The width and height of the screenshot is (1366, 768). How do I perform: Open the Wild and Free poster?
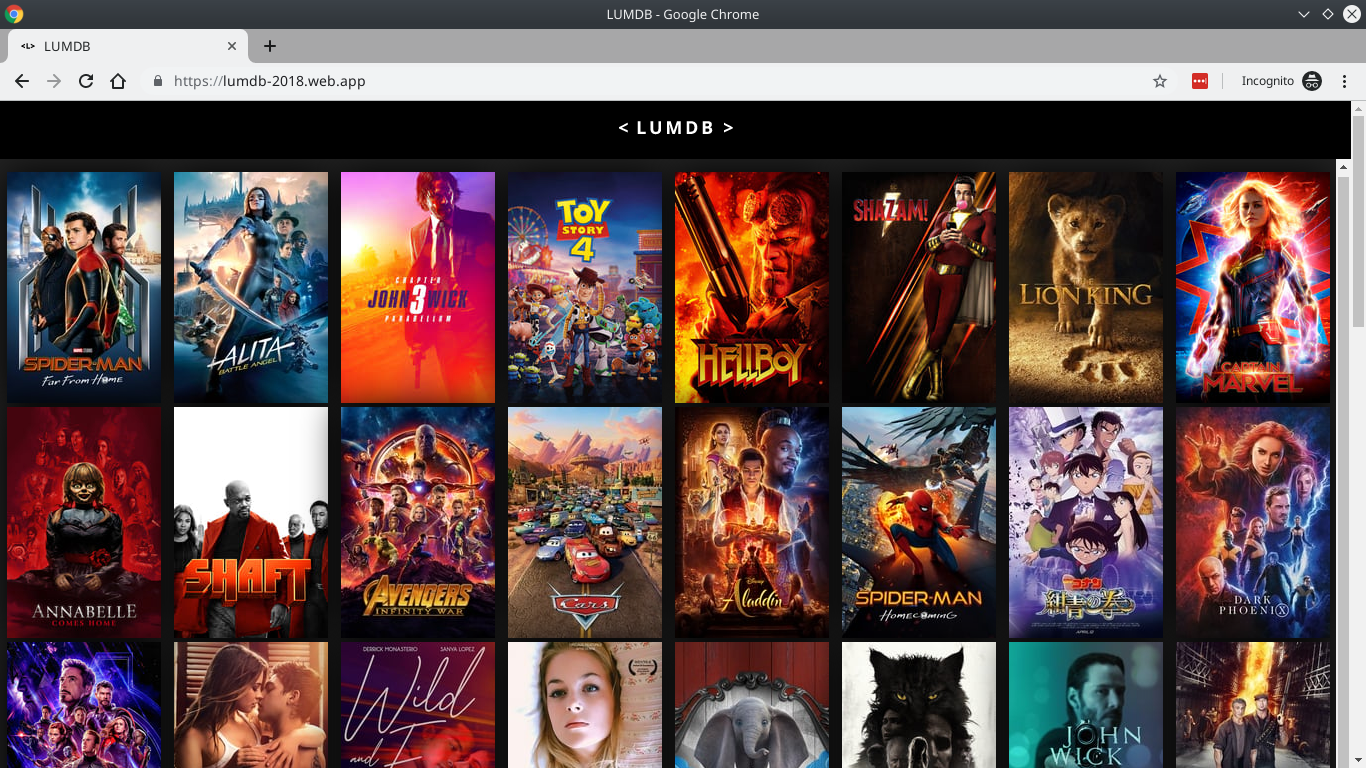(x=418, y=705)
